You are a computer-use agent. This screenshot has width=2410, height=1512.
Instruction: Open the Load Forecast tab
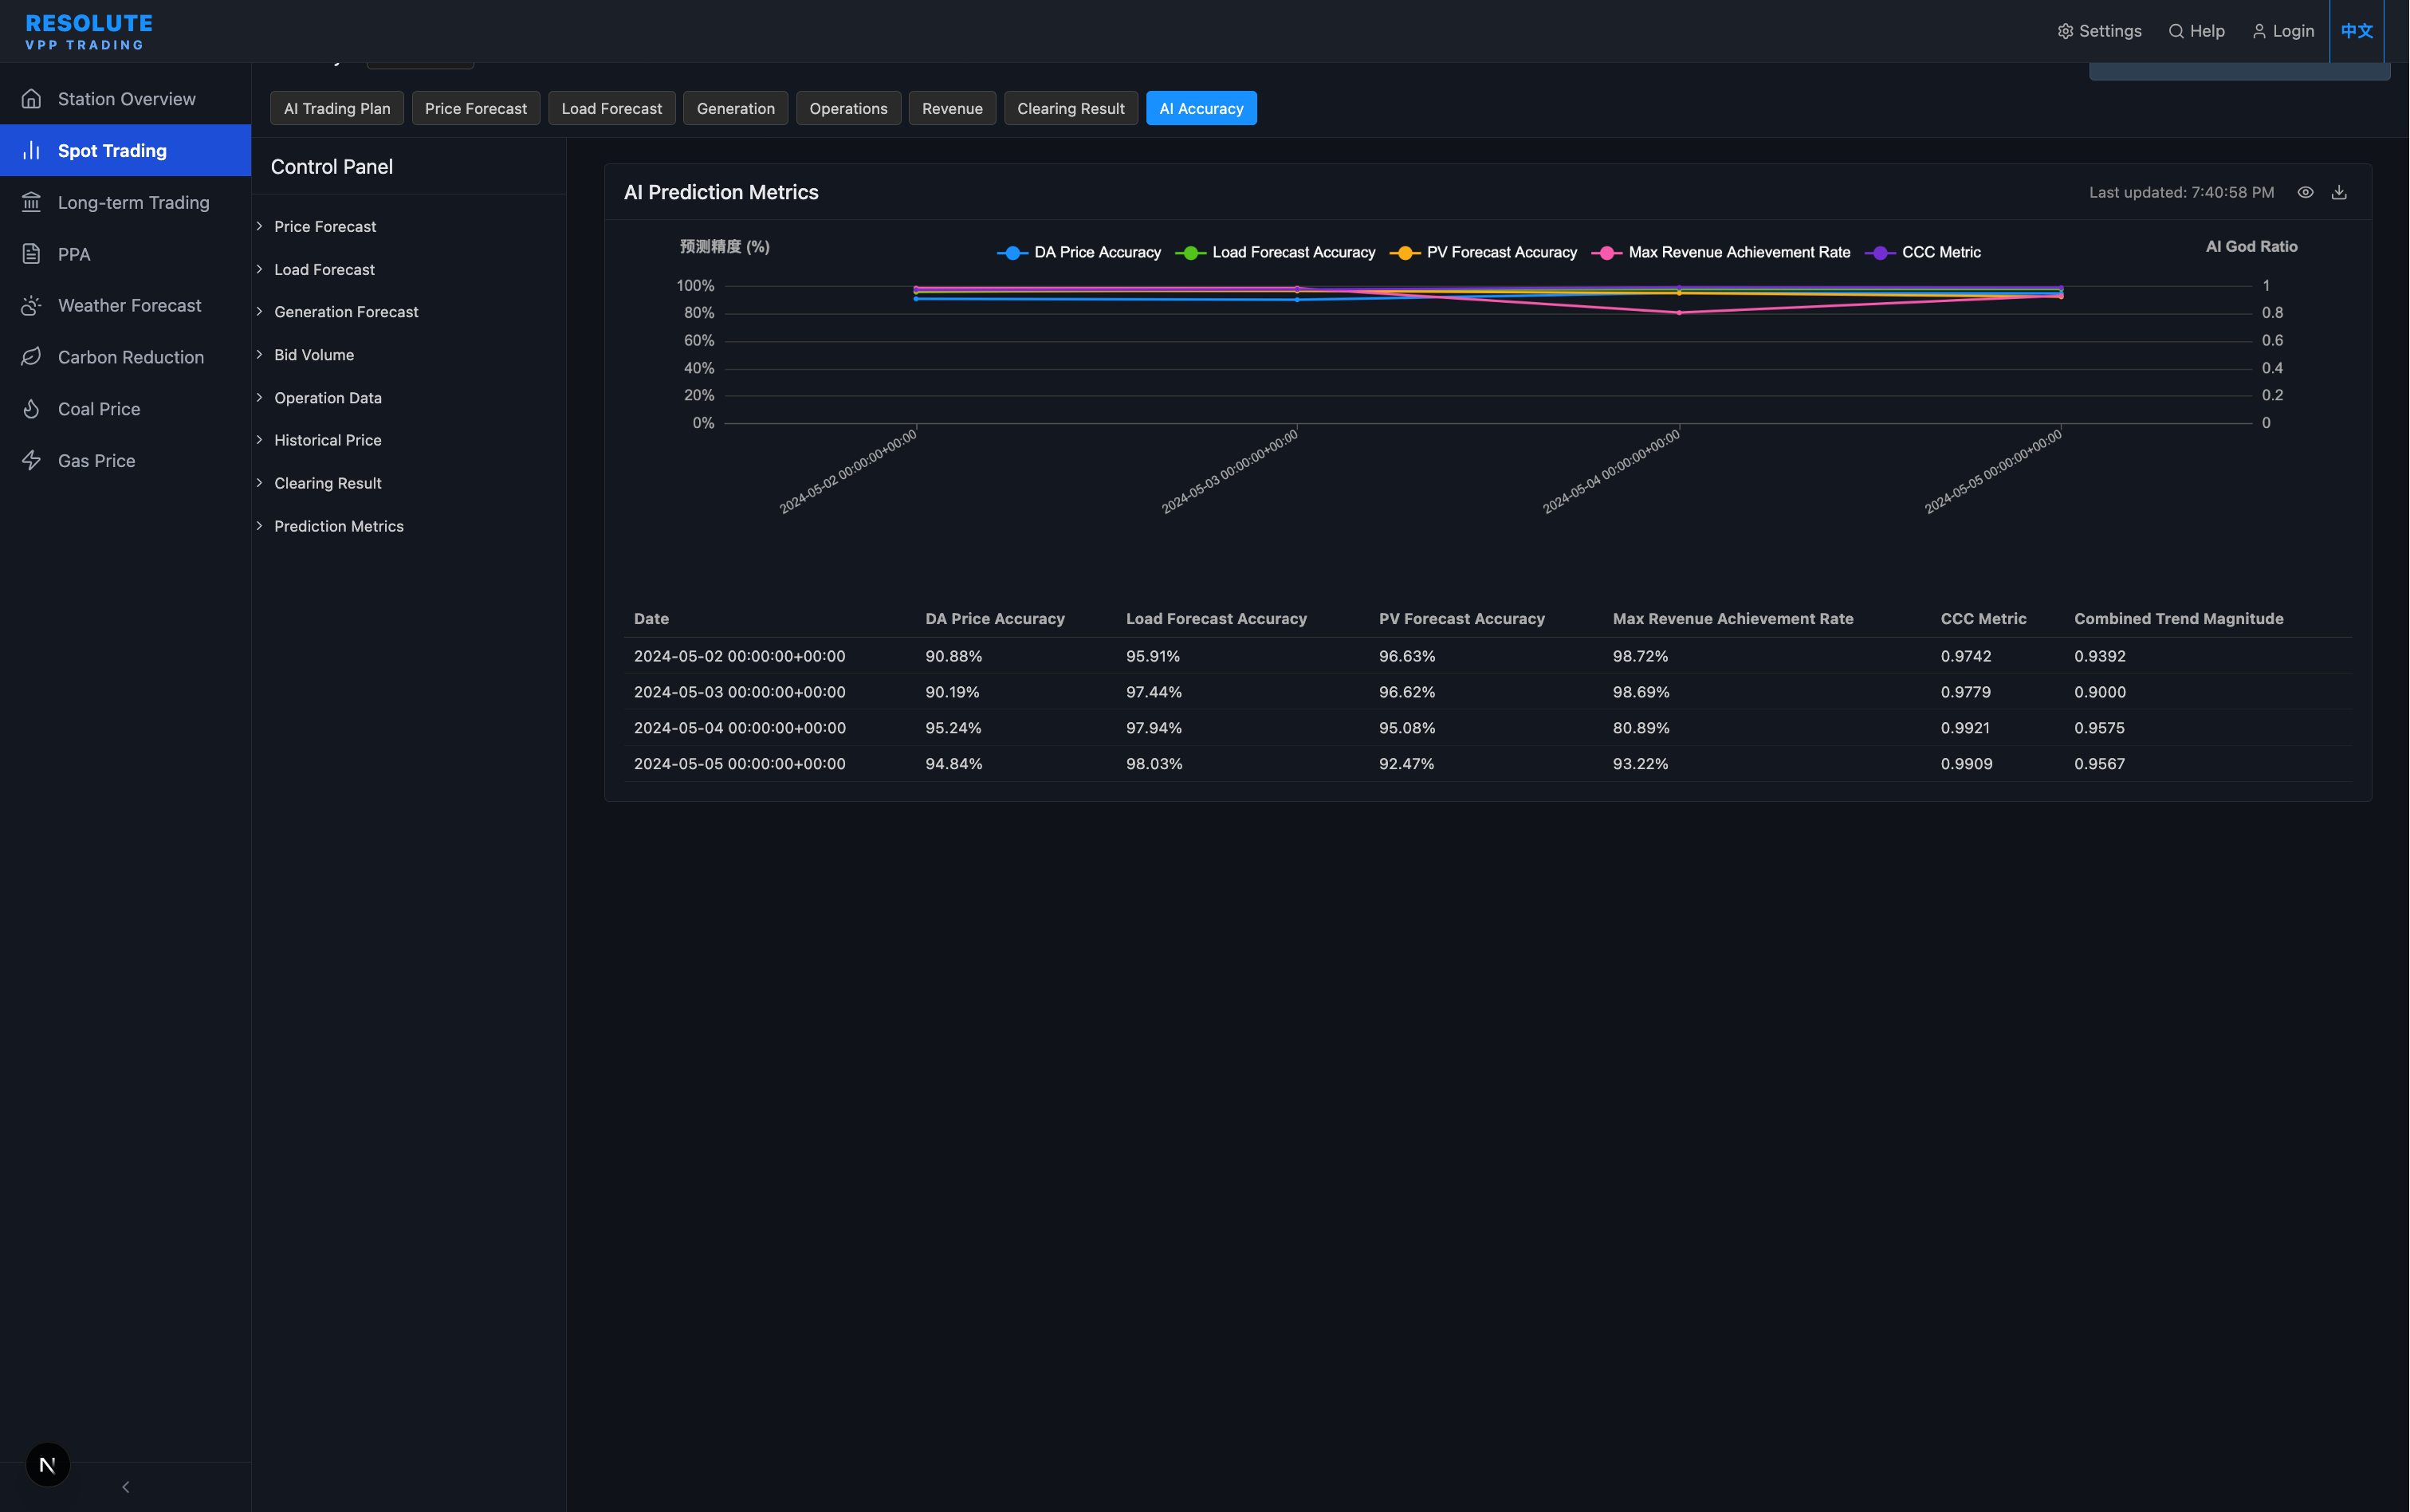(x=612, y=108)
